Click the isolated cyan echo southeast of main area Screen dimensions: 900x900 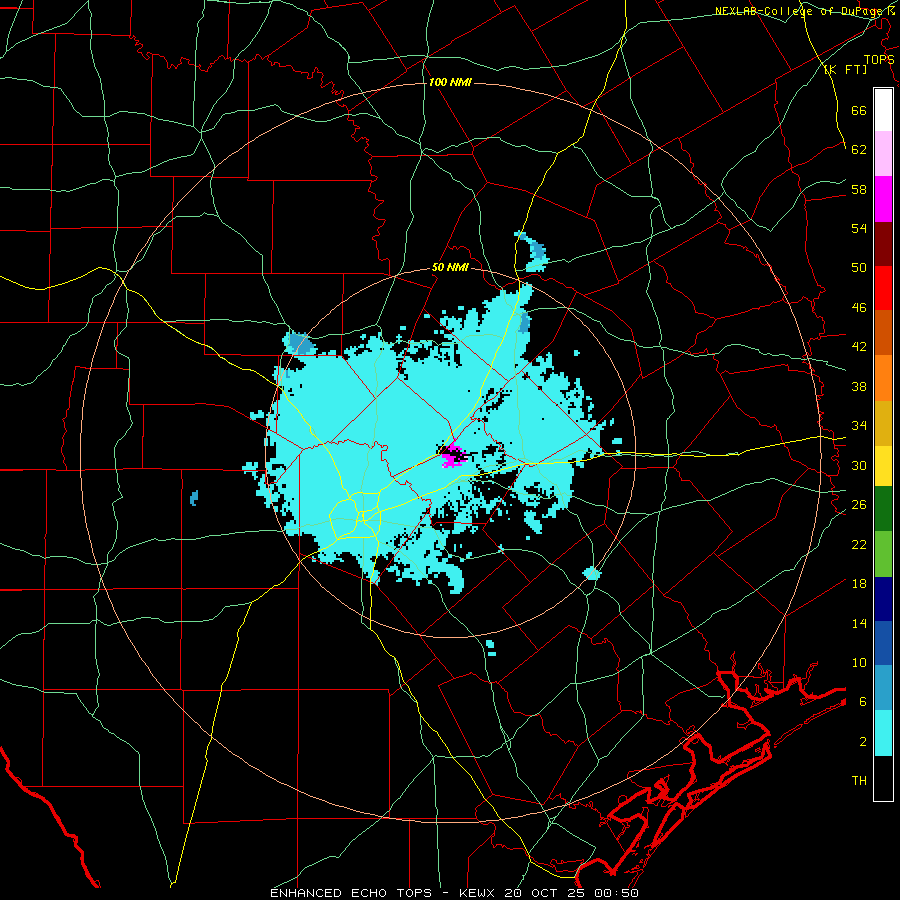pos(592,573)
